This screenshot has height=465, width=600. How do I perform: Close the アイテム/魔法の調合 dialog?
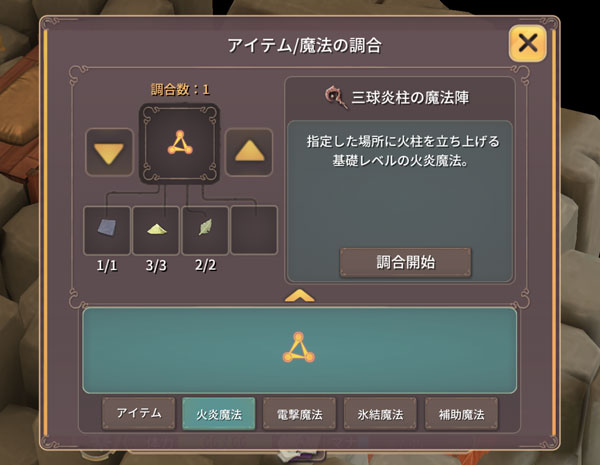[x=528, y=43]
